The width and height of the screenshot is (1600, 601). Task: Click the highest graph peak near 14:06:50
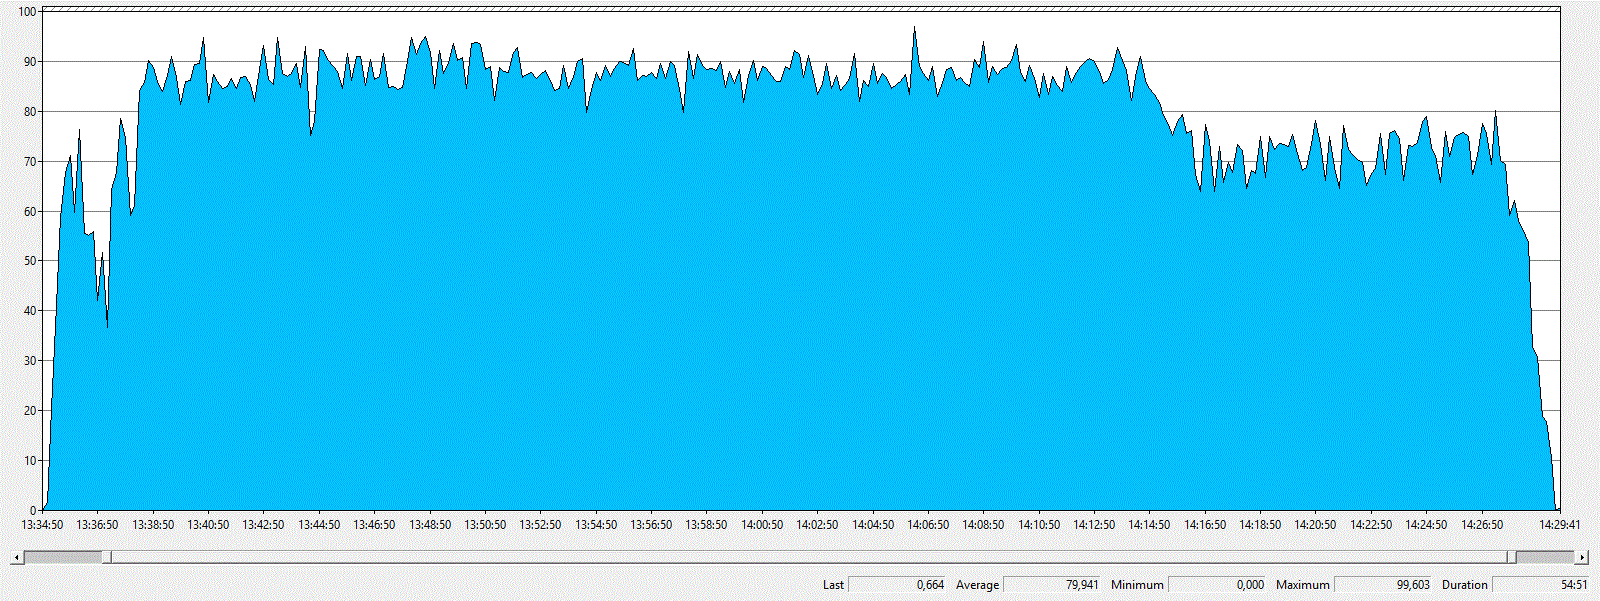coord(914,29)
